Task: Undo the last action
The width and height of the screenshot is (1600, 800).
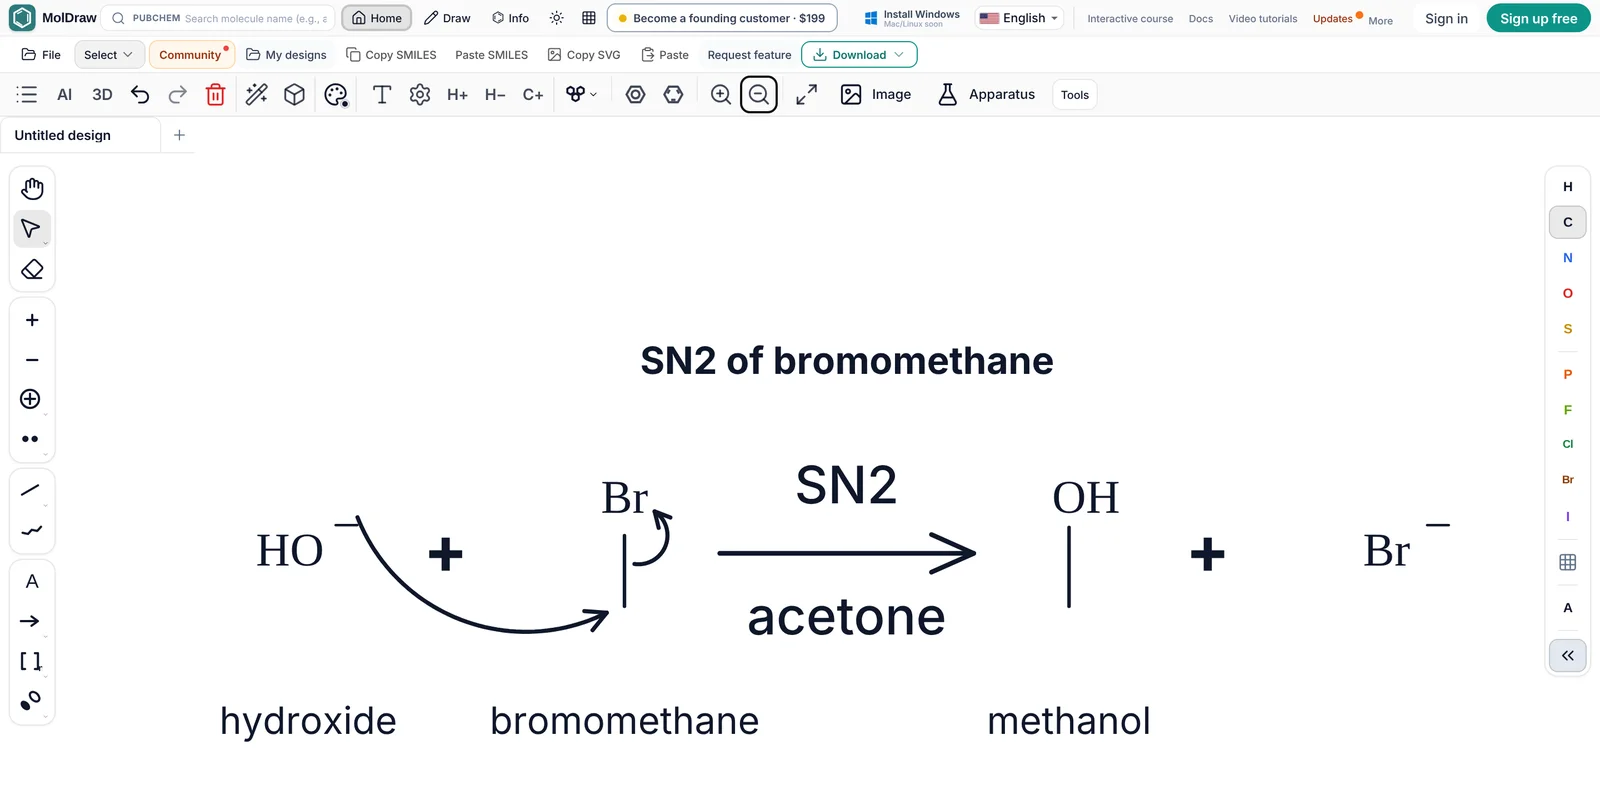Action: (140, 95)
